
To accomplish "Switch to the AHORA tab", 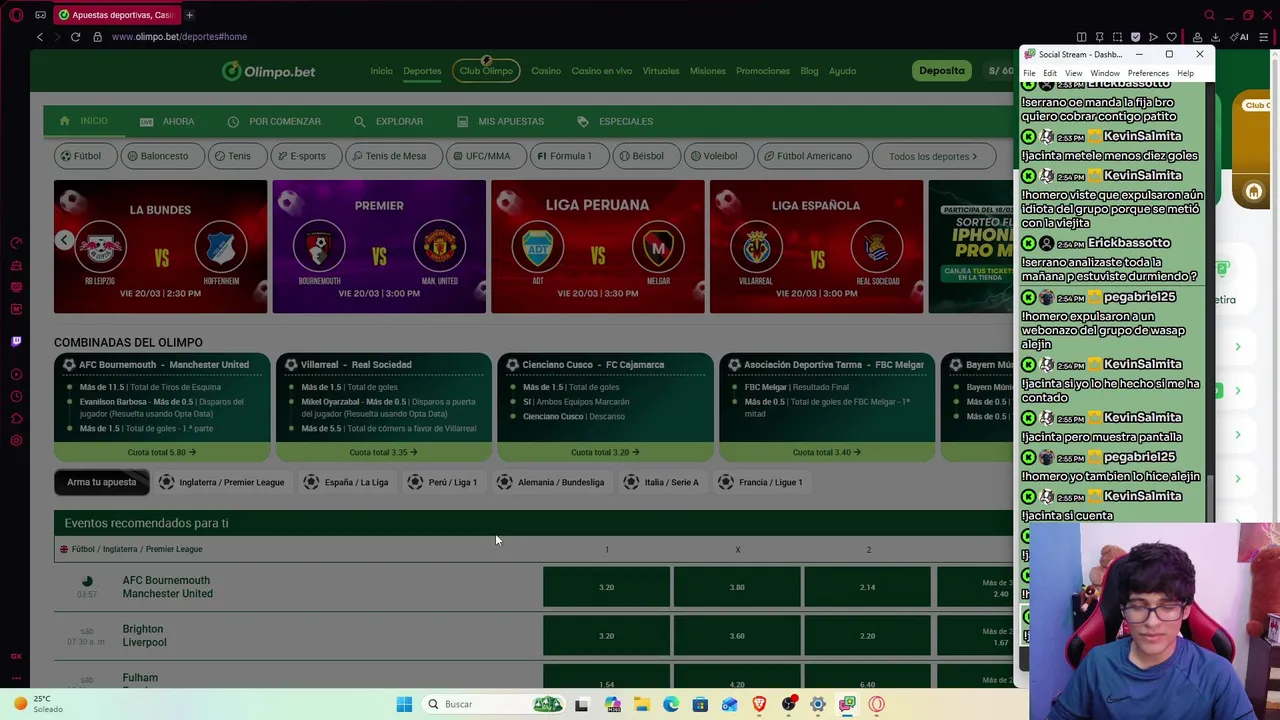I will (168, 121).
